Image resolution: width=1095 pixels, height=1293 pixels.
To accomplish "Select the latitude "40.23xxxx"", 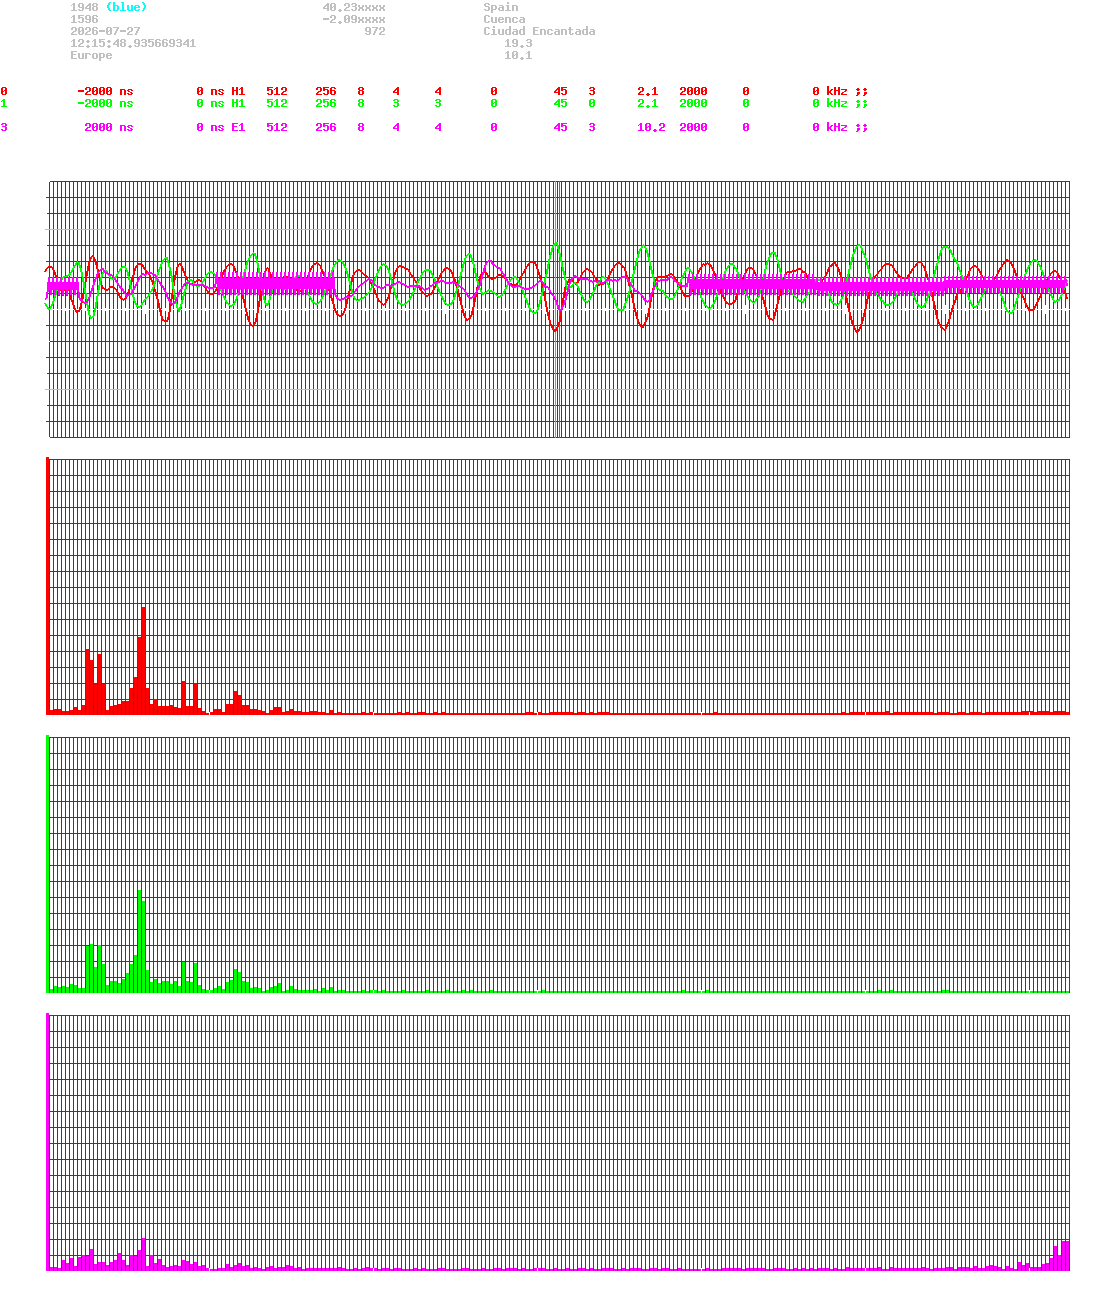I will click(x=354, y=7).
